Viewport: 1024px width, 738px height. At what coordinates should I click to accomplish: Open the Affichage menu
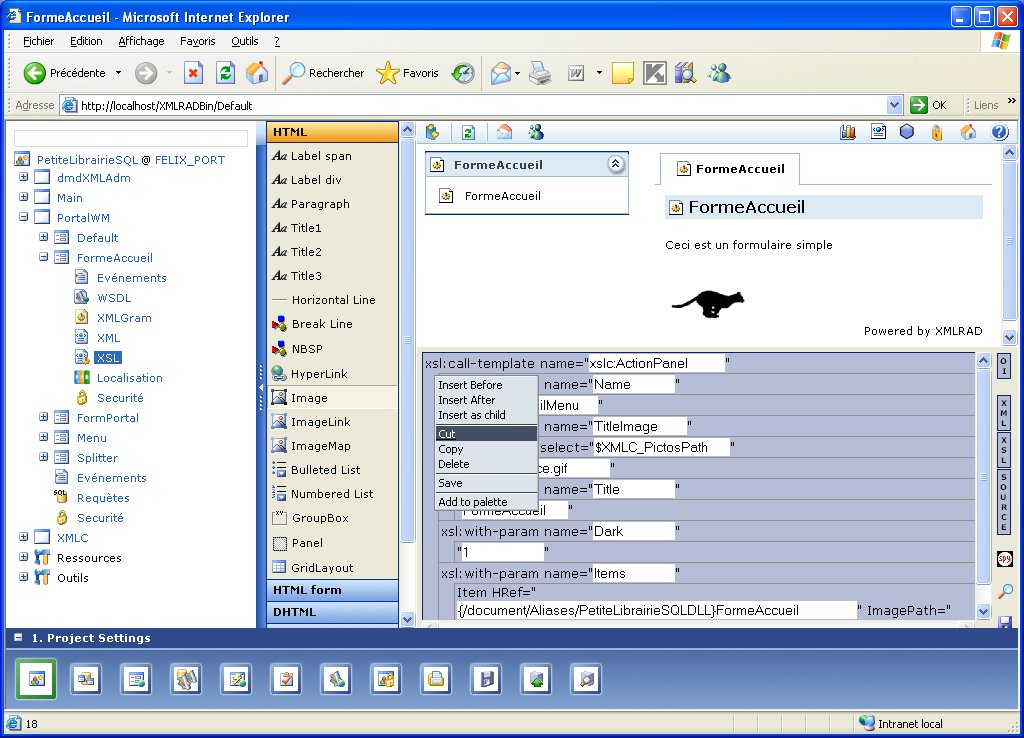141,41
